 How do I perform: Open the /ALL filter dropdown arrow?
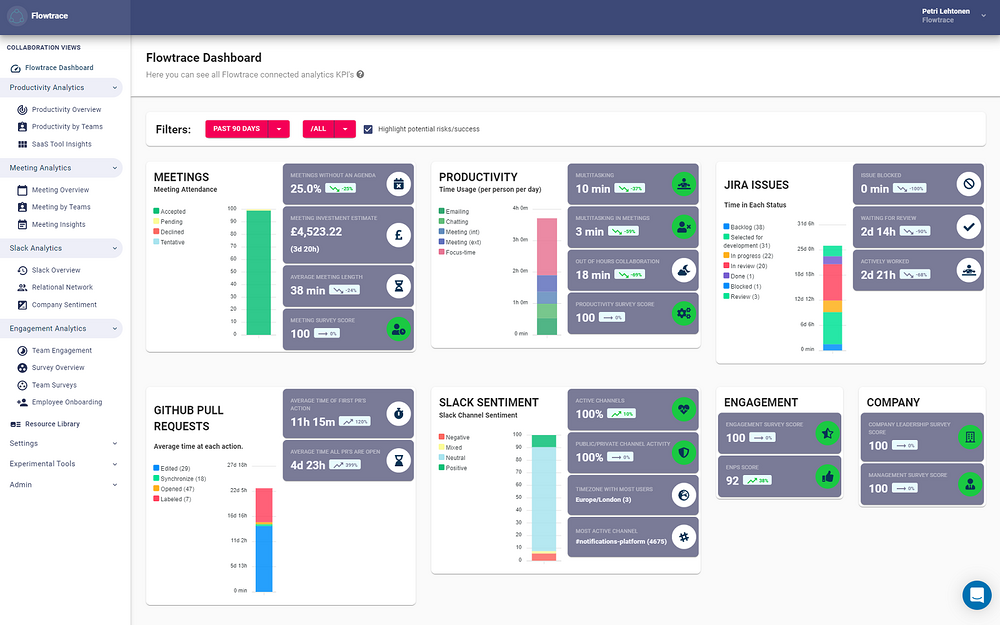(x=345, y=129)
